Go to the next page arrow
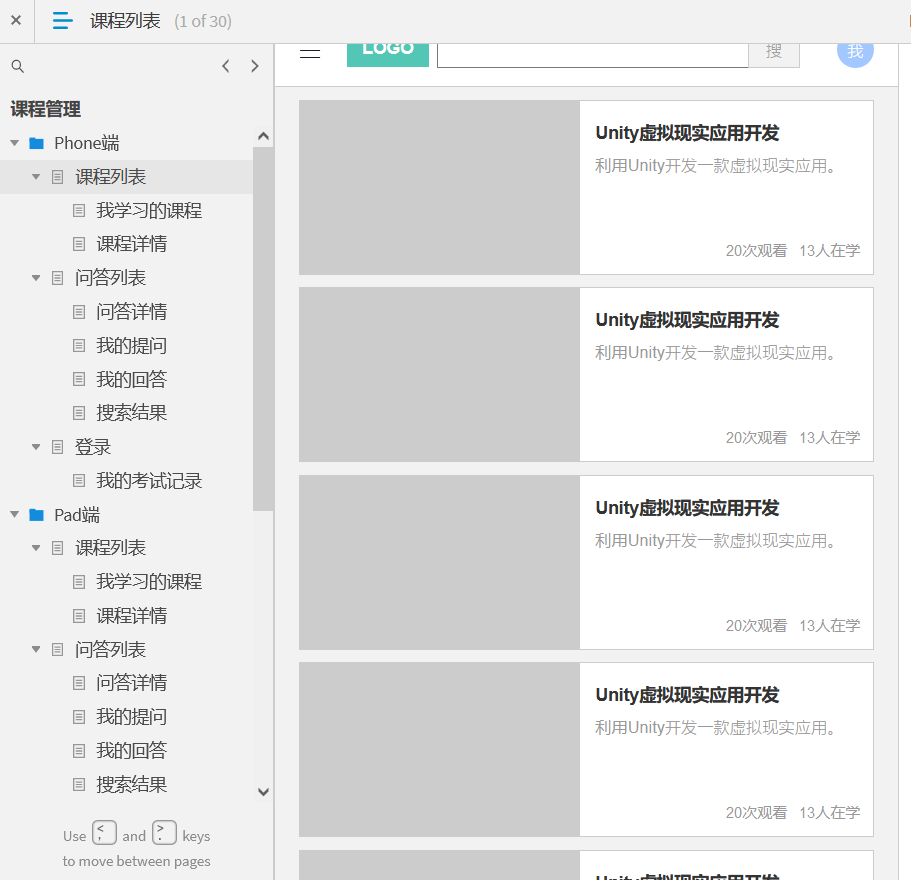Image resolution: width=911 pixels, height=880 pixels. click(254, 66)
